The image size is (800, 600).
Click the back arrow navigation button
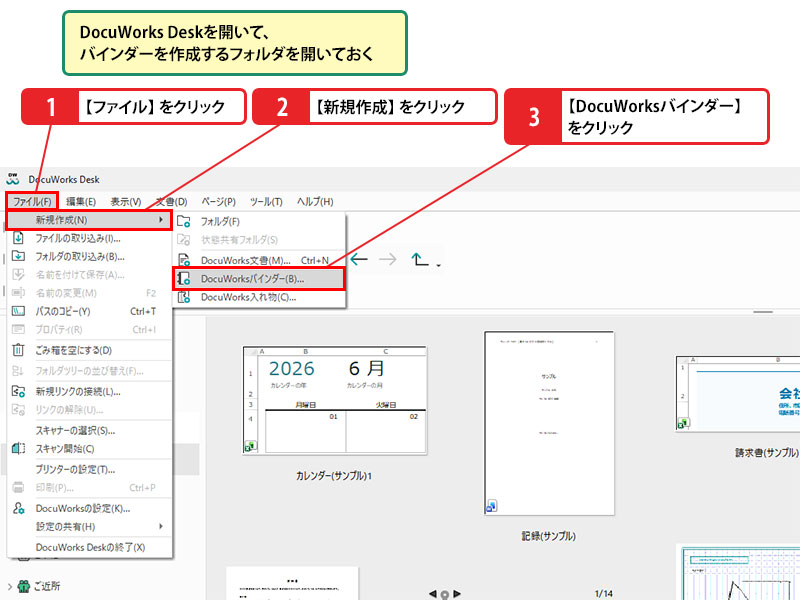[x=359, y=259]
